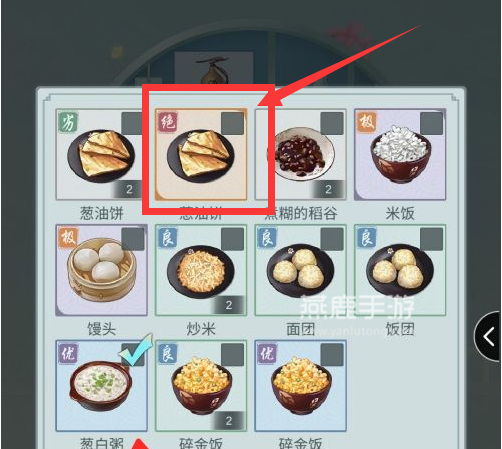
Task: Select the 面团 dough balls icon
Action: coord(301,270)
